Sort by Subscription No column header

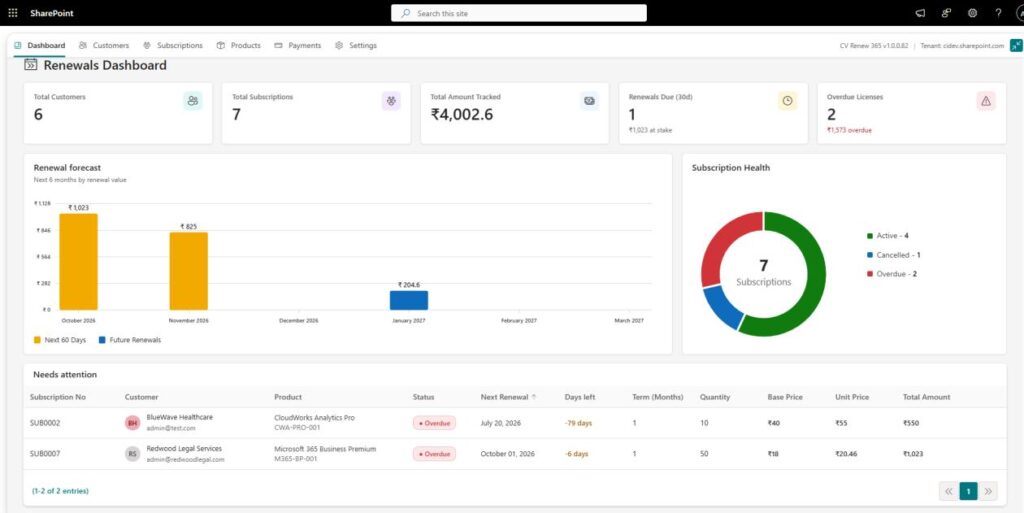[57, 397]
